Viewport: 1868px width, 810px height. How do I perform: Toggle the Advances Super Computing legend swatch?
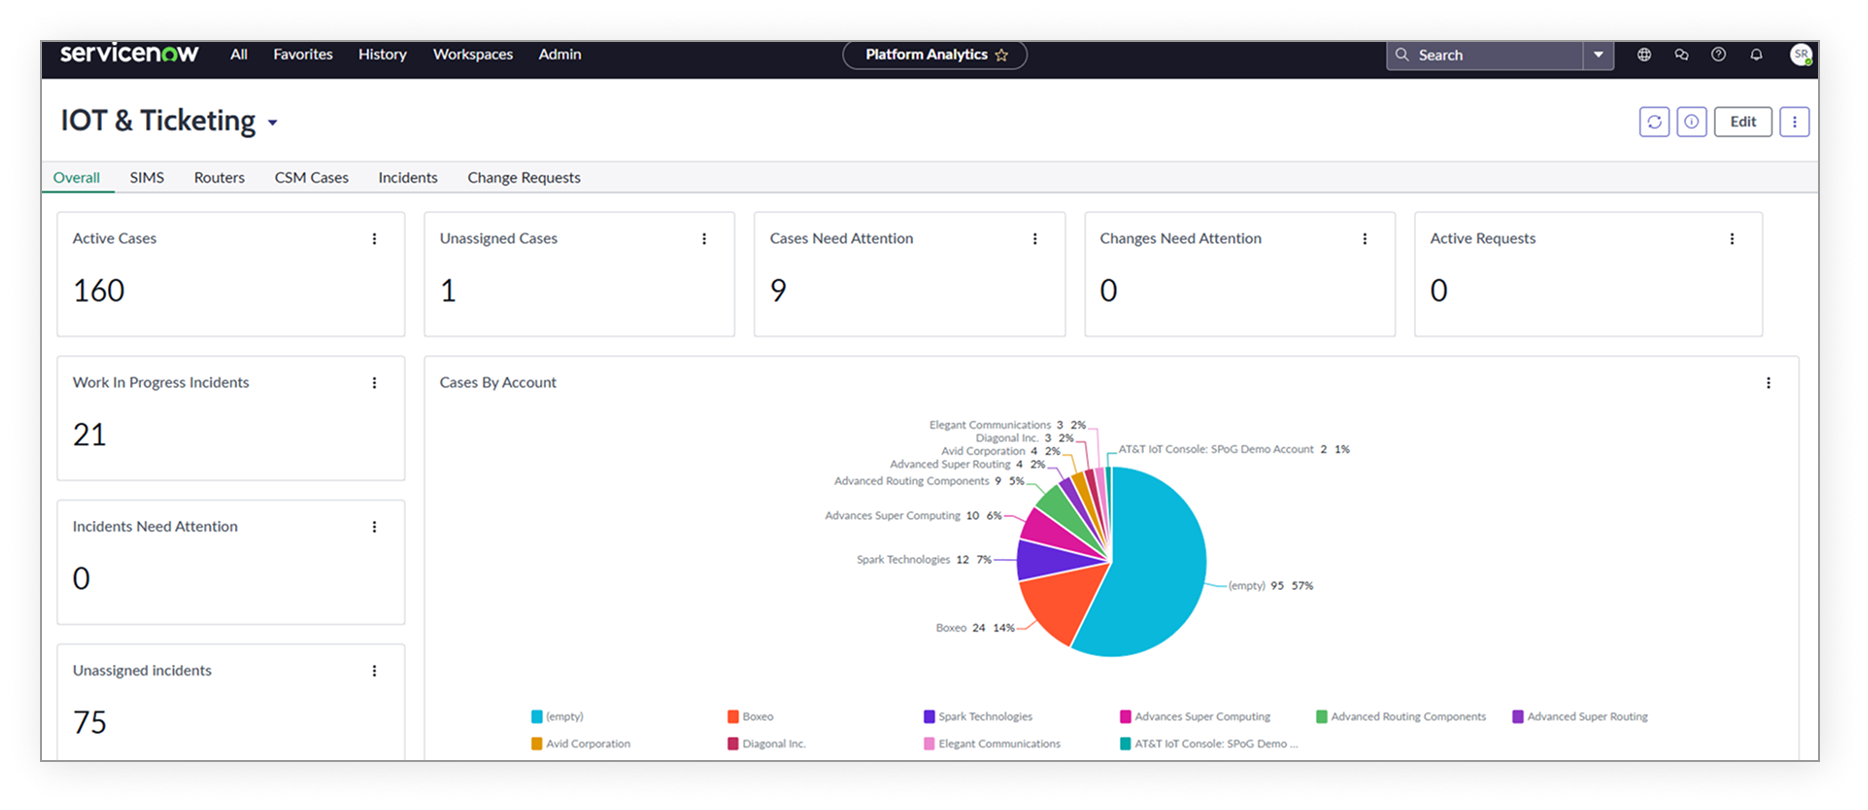point(1125,717)
